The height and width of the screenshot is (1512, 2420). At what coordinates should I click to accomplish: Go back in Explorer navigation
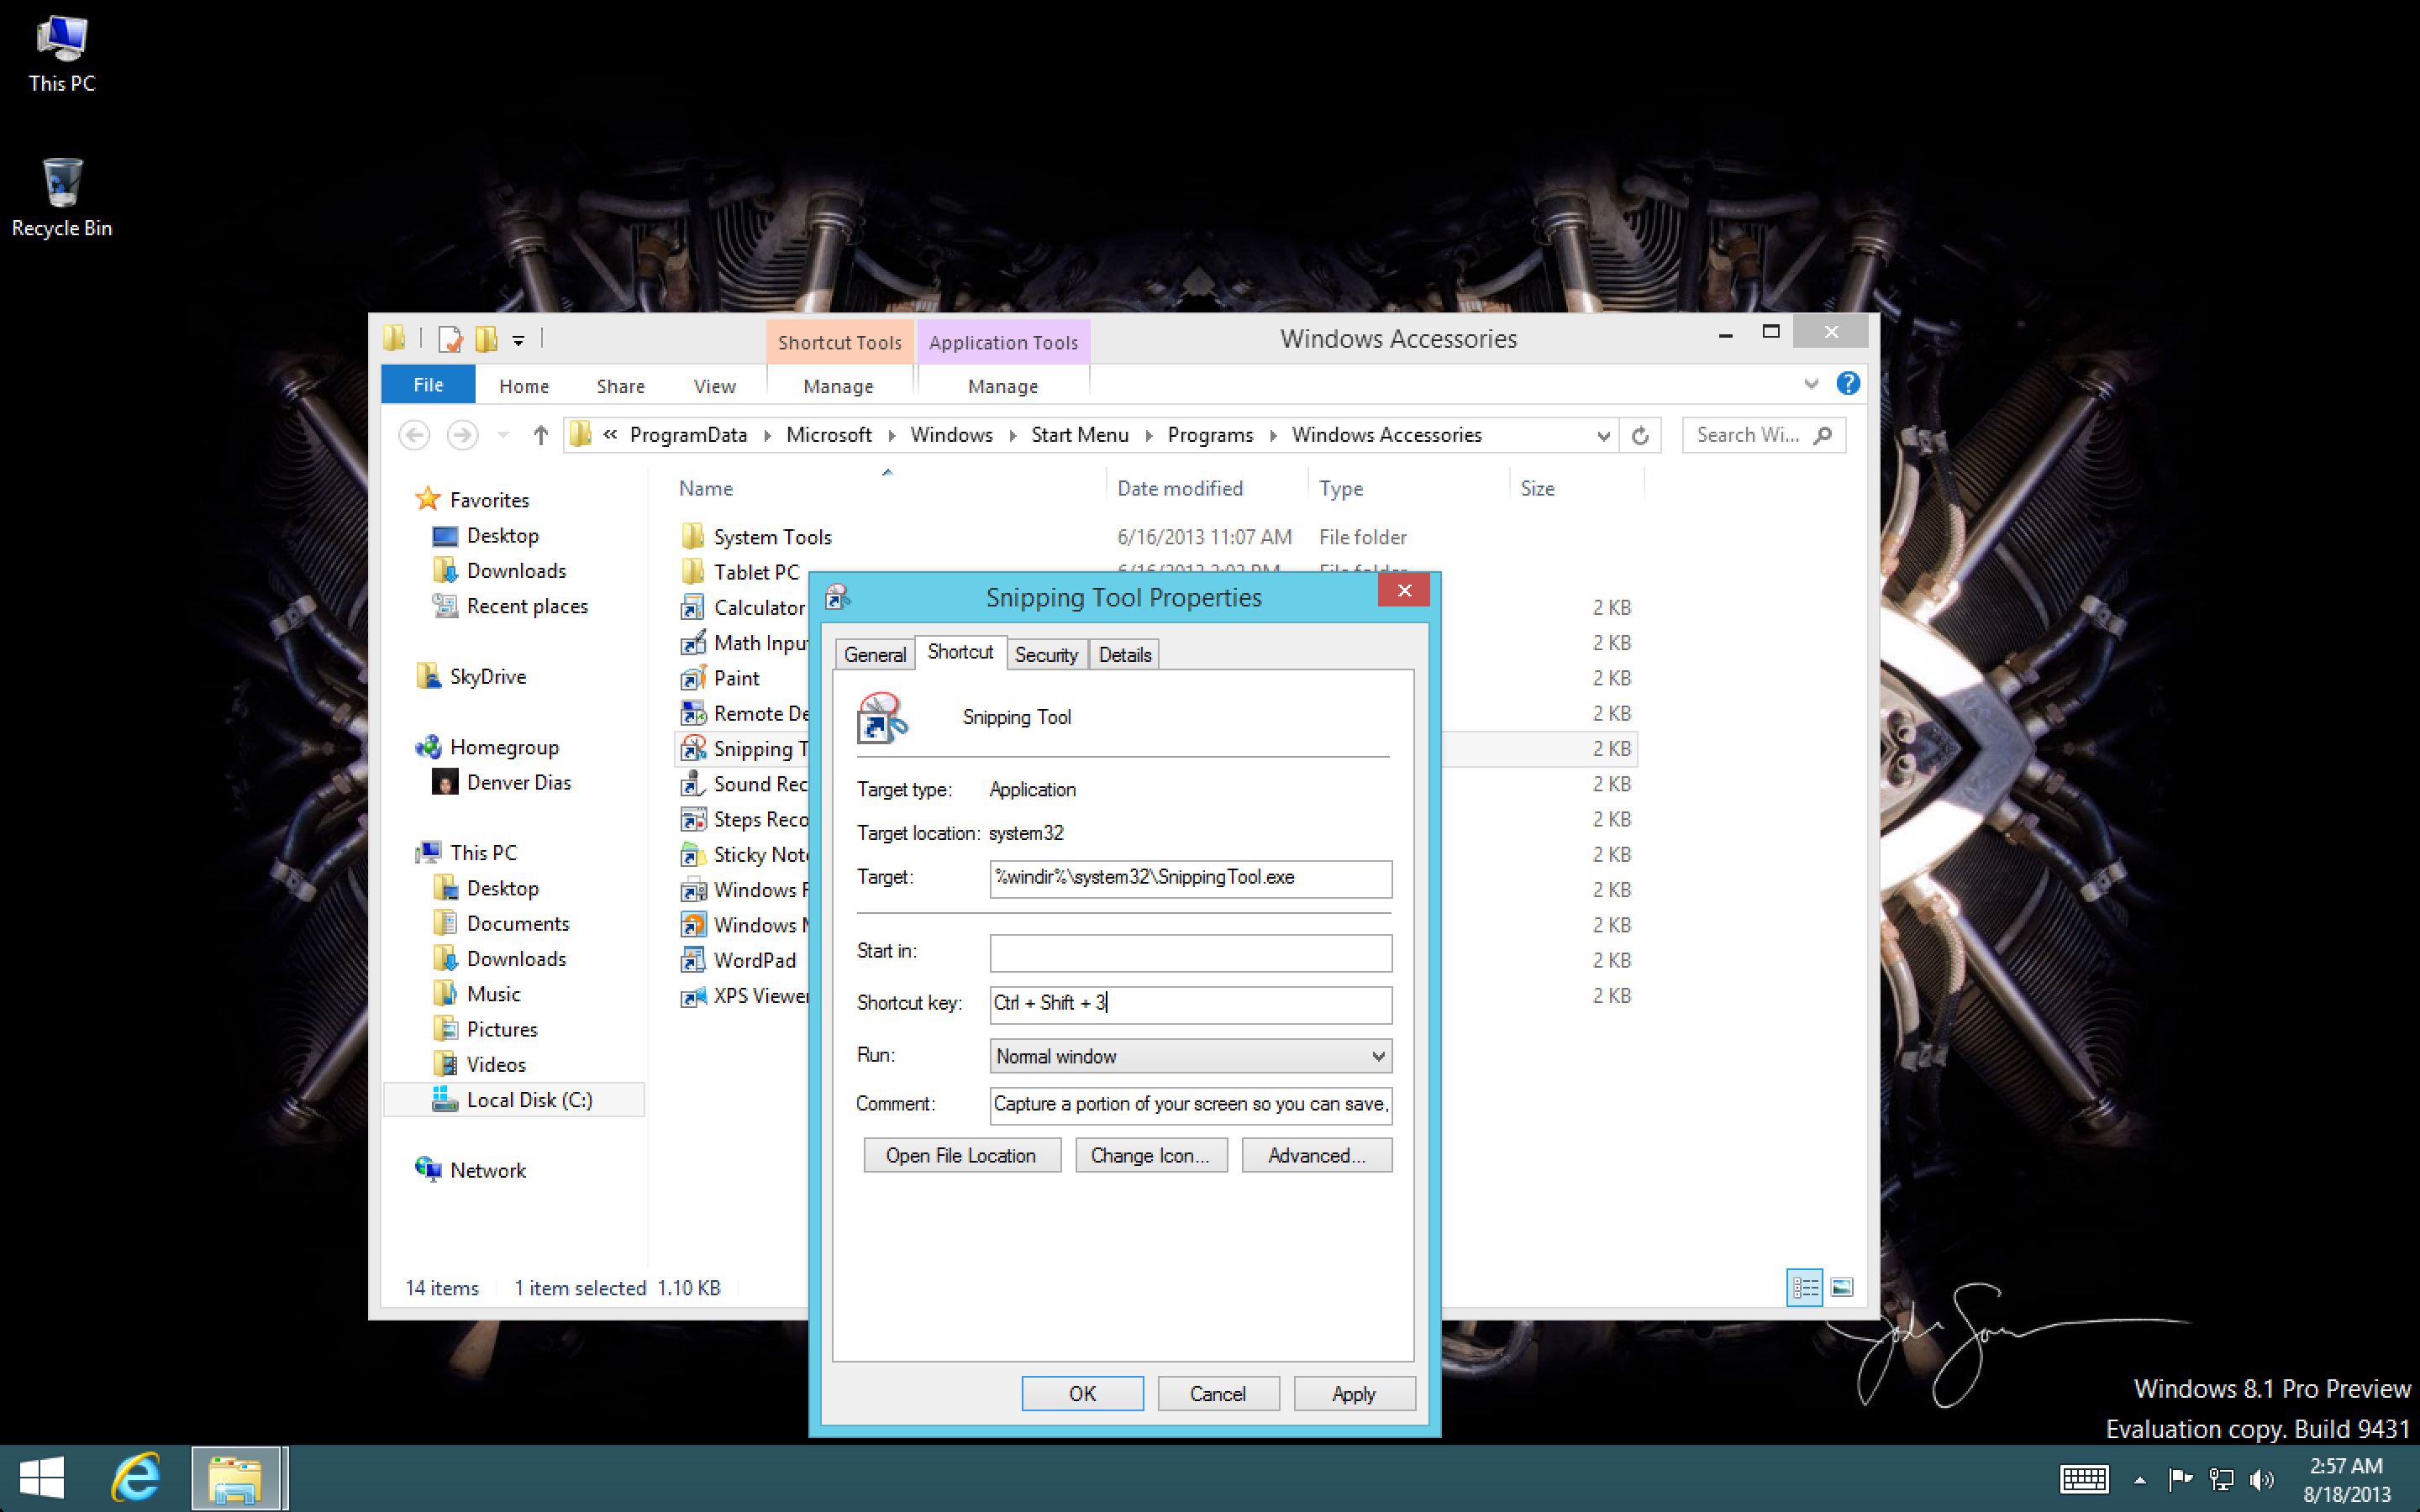tap(414, 435)
